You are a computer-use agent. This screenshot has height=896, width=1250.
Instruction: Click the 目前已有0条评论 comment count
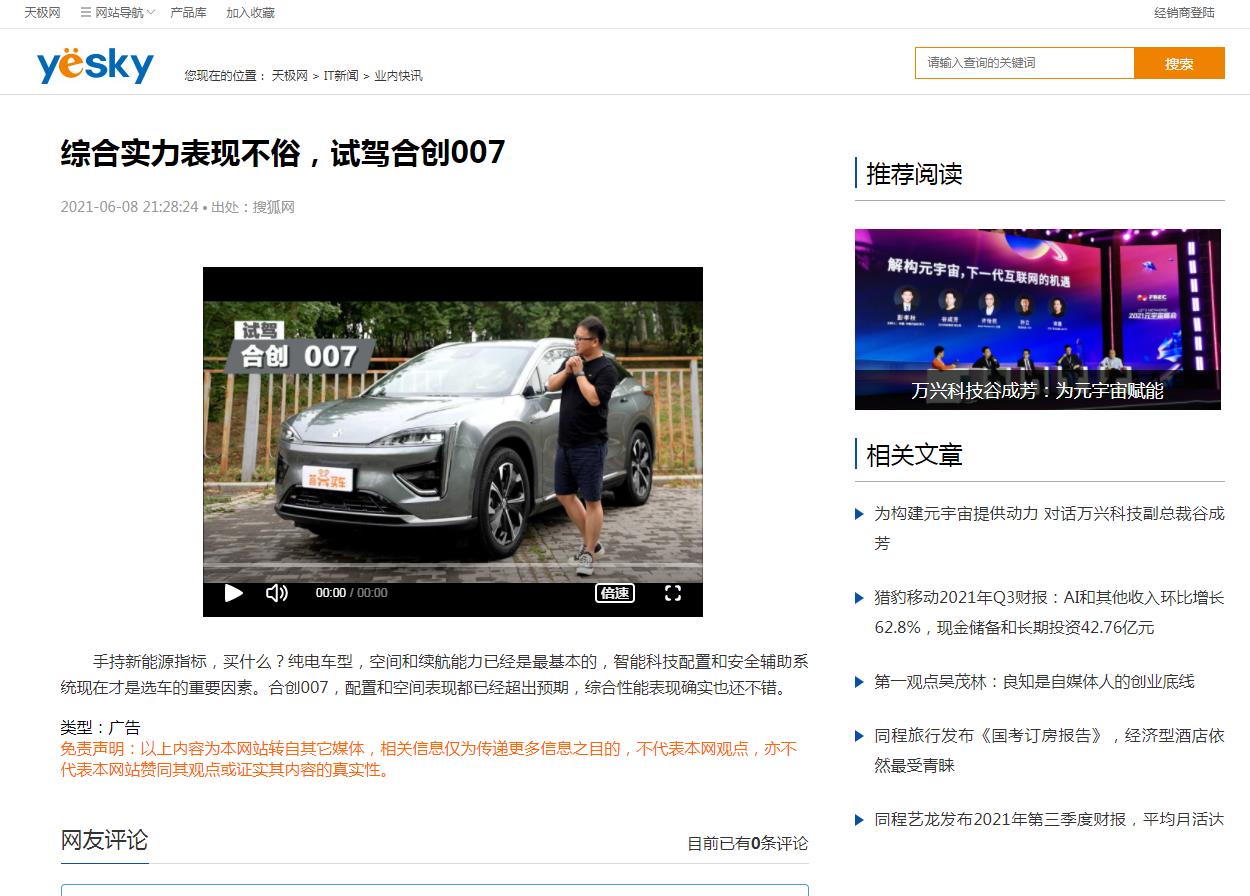(747, 843)
